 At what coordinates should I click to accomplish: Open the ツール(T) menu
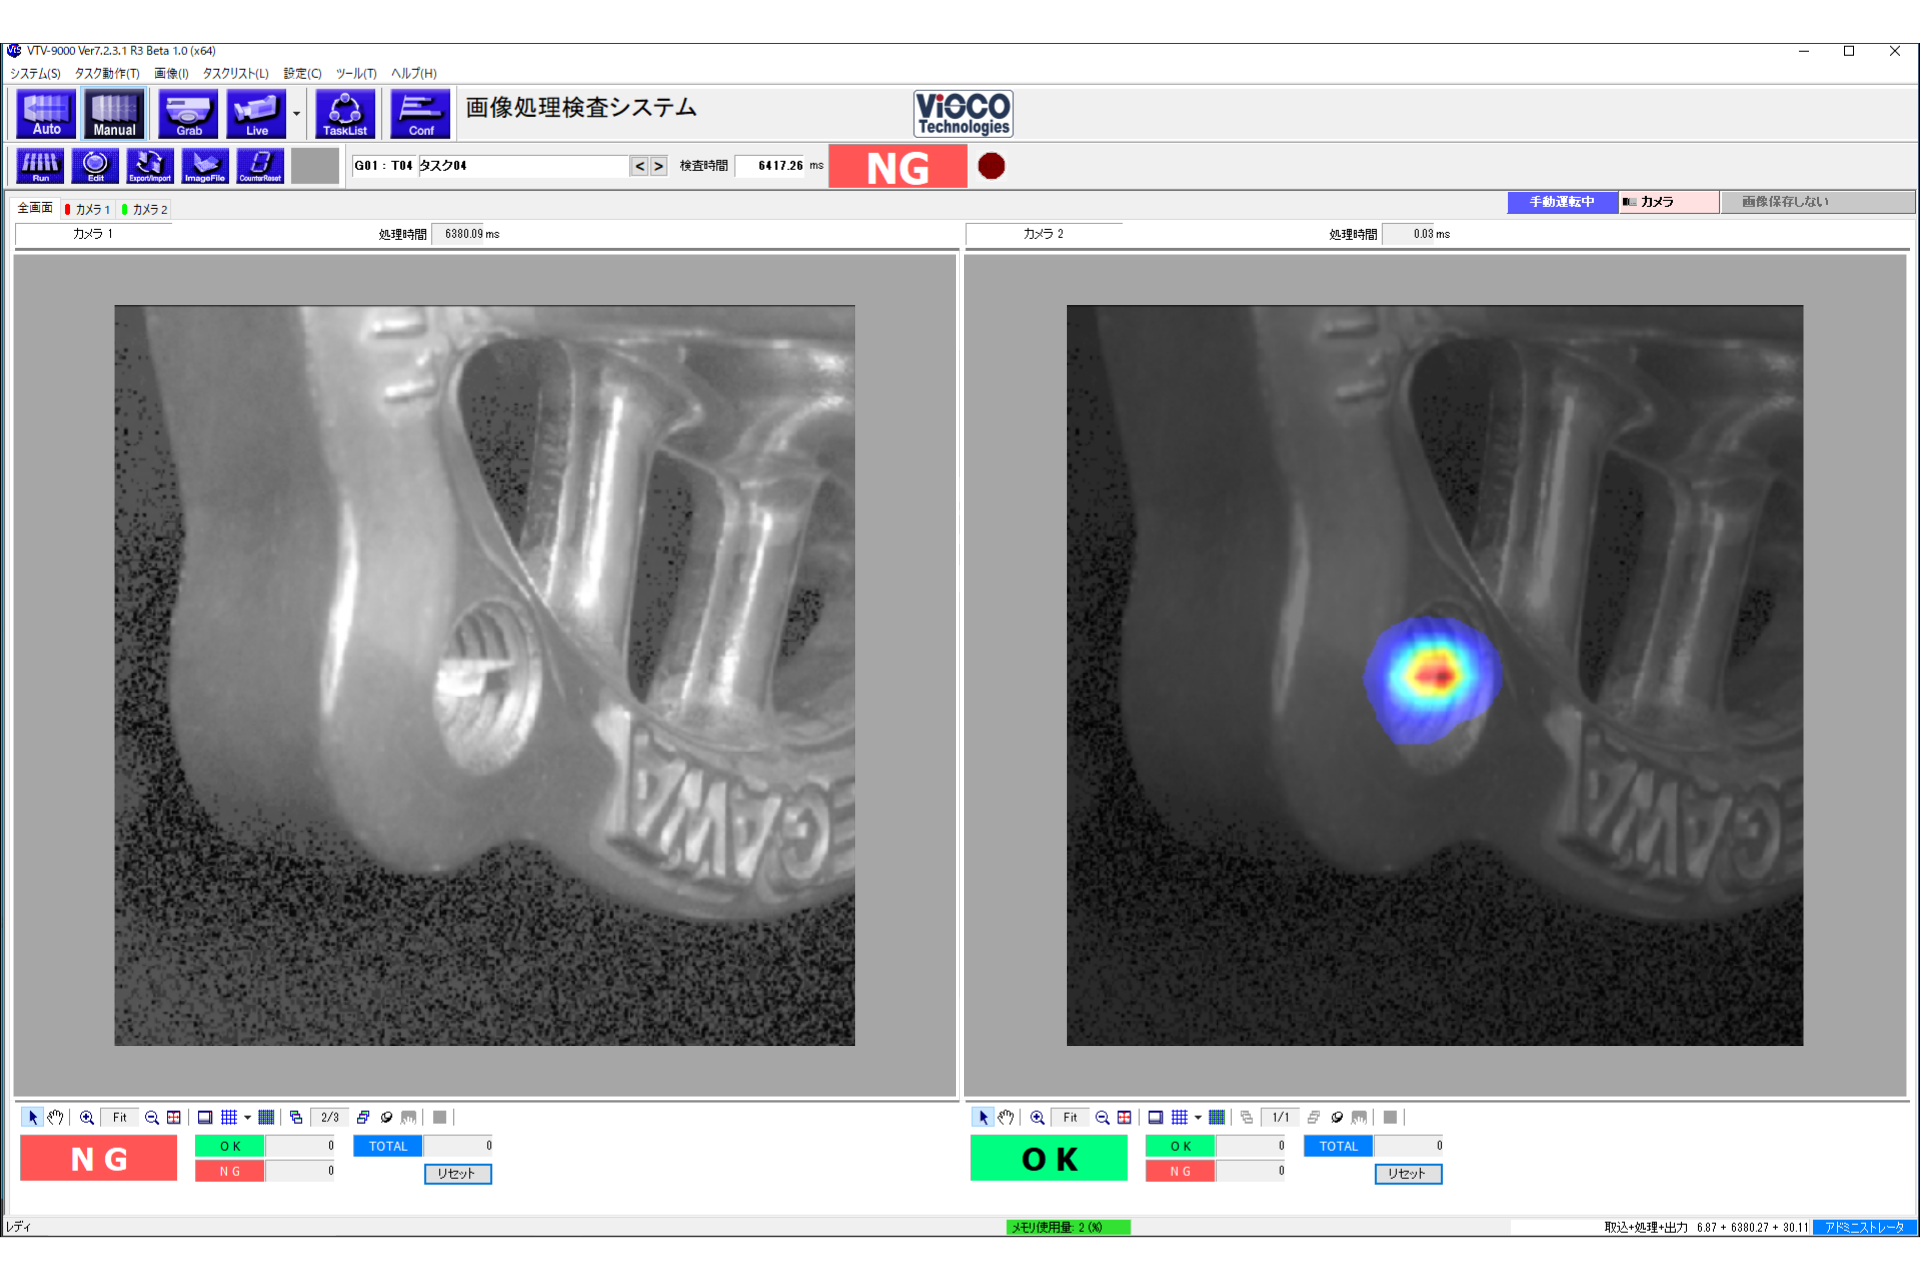(x=355, y=73)
